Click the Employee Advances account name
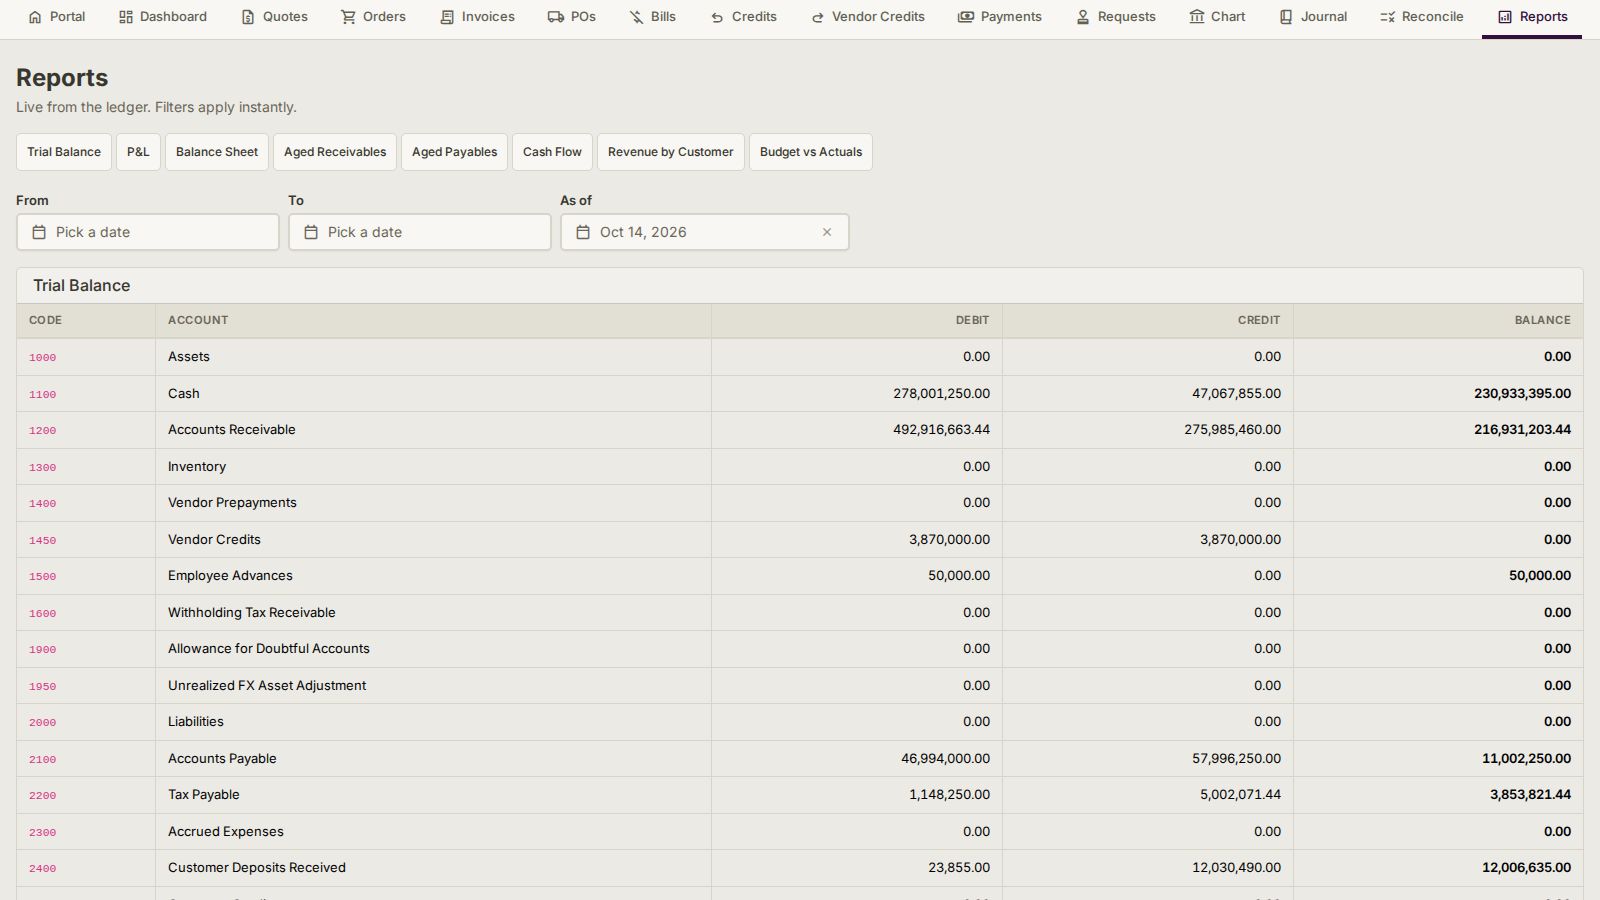 [230, 576]
